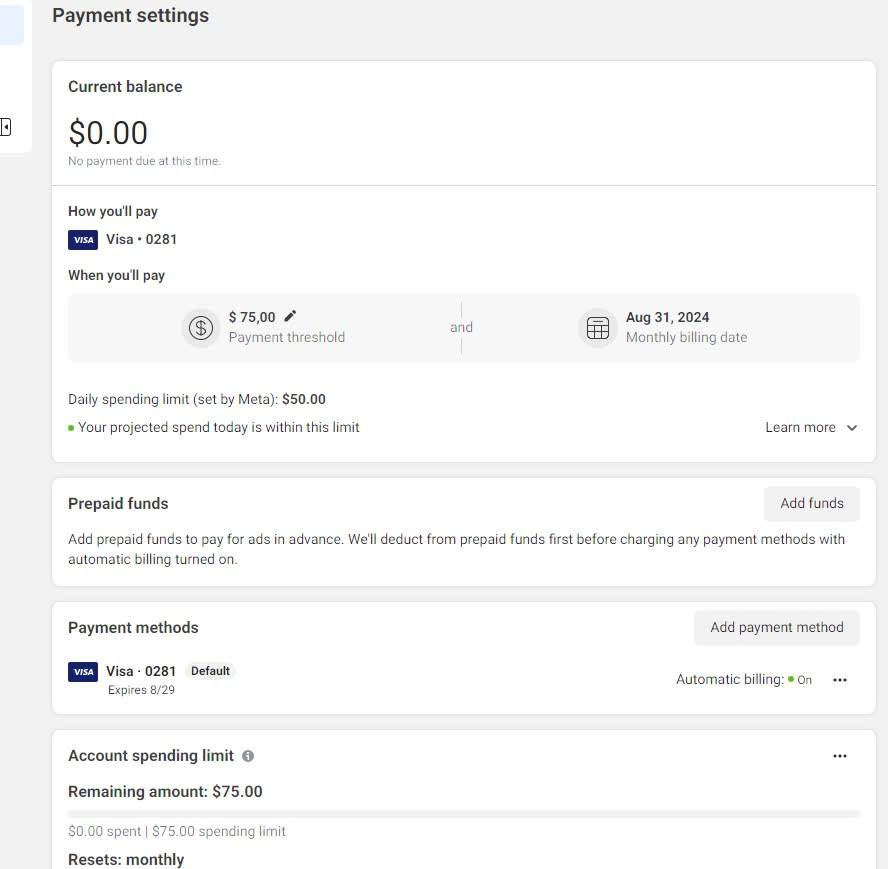Click the $ 75,00 payment threshold value

252,317
